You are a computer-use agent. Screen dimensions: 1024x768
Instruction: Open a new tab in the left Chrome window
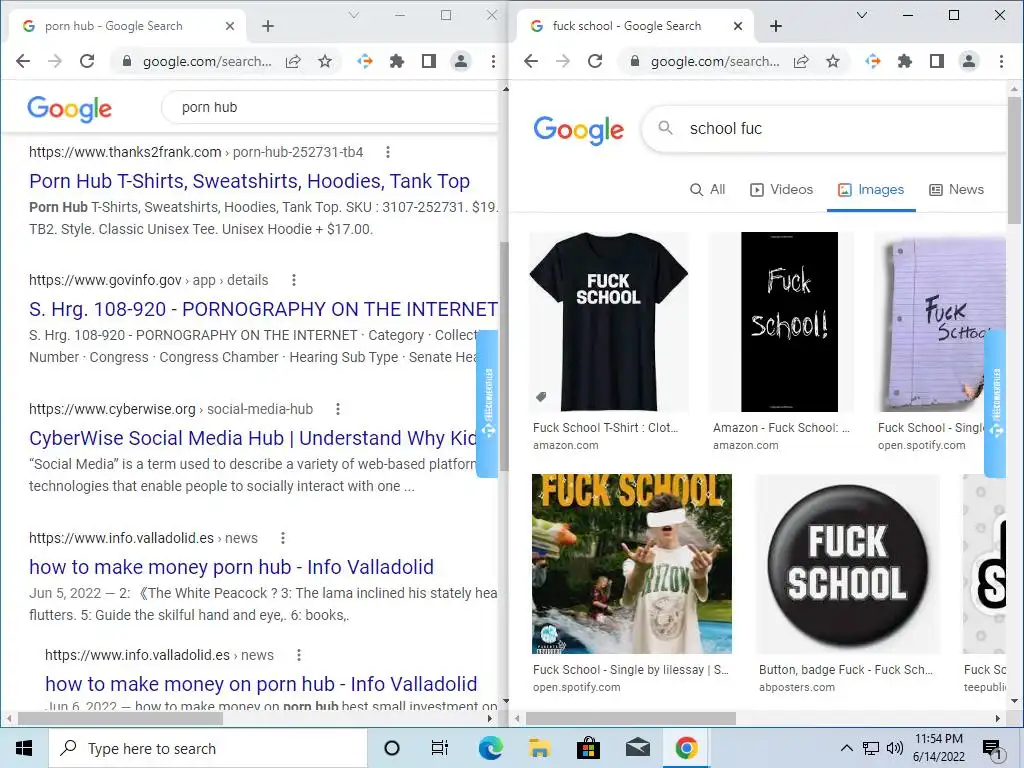[268, 26]
